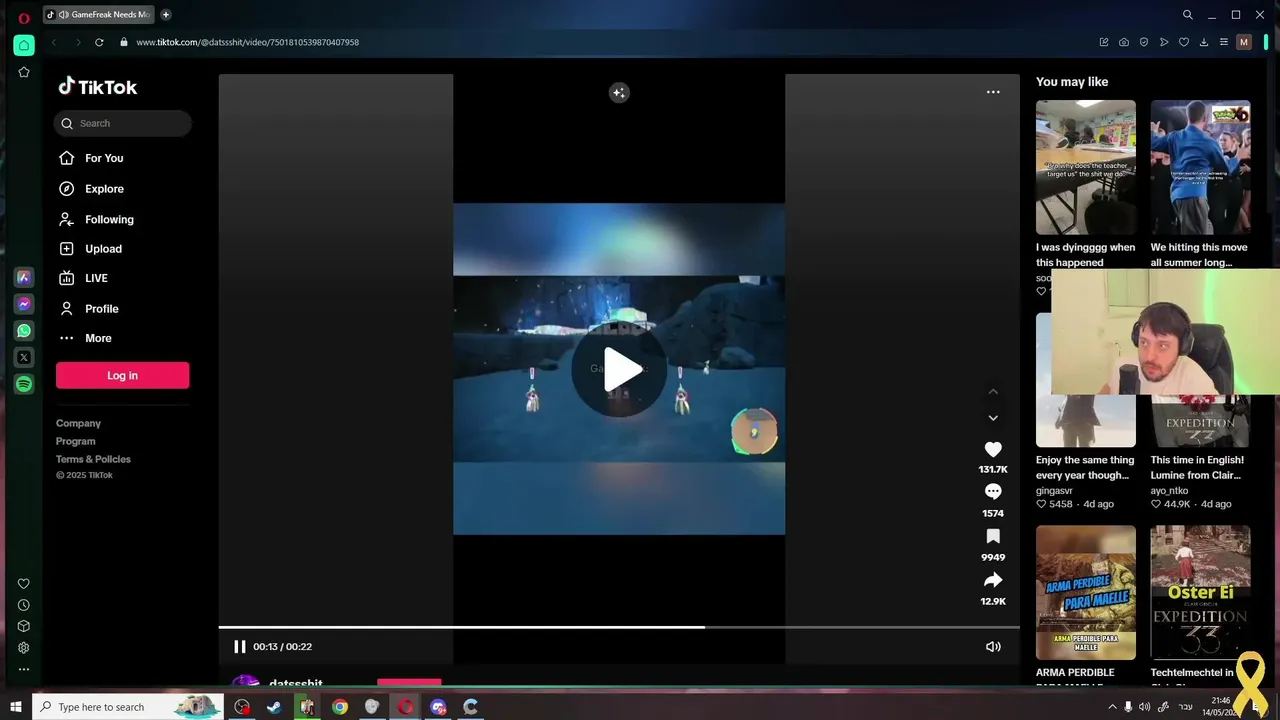Viewport: 1280px width, 720px height.
Task: Open ayo_ntko creator profile
Action: (x=1169, y=491)
